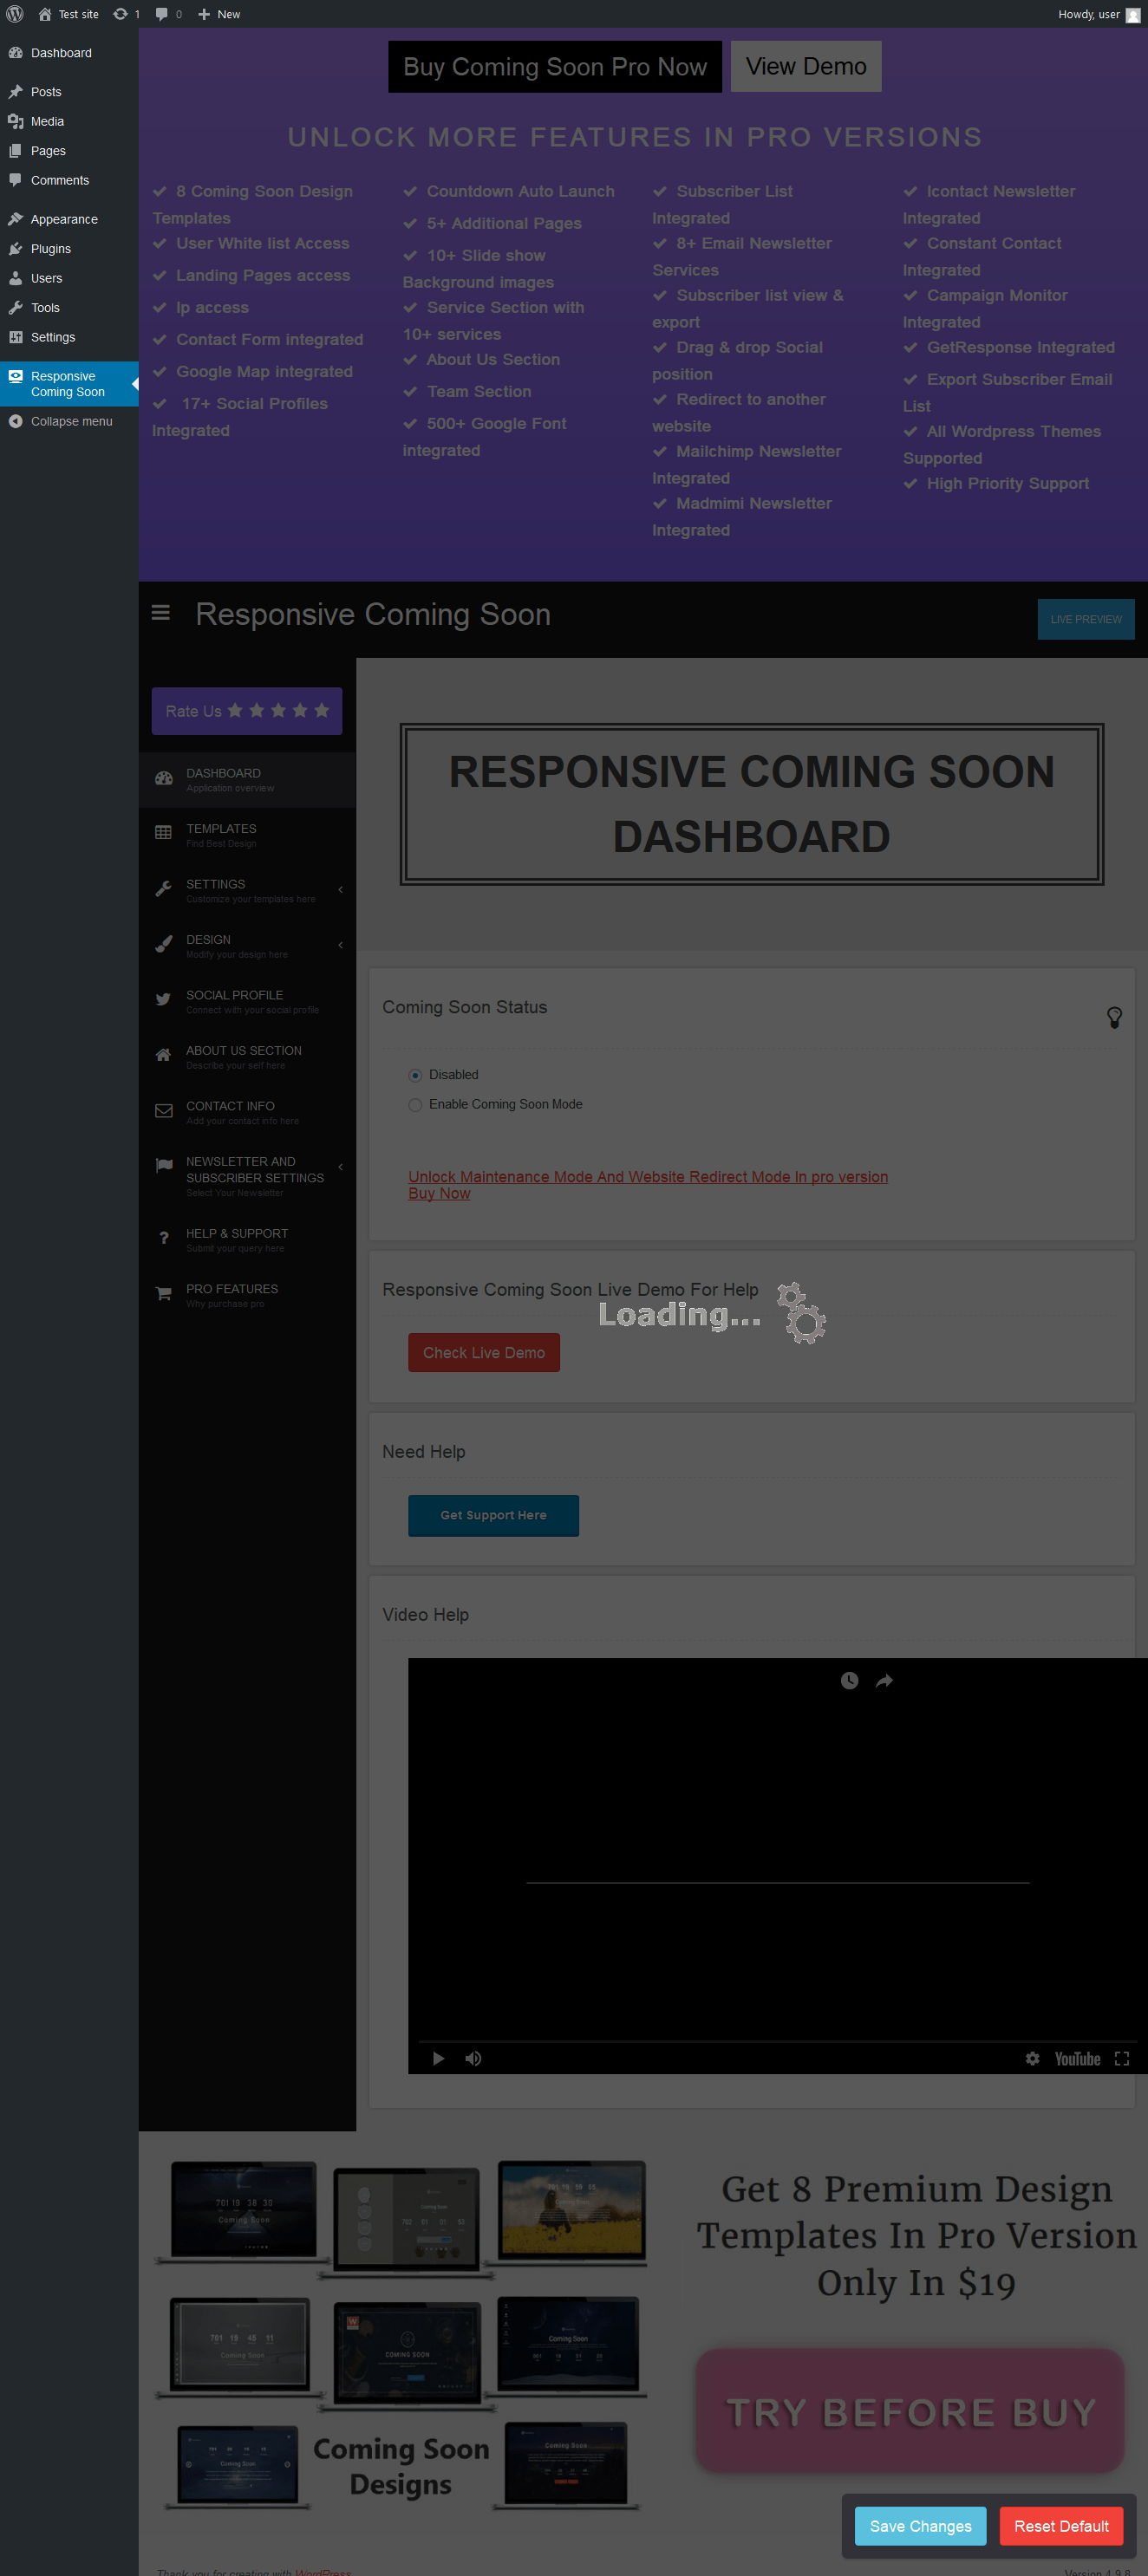Click the About Us Section home icon
1148x2576 pixels.
(x=164, y=1054)
